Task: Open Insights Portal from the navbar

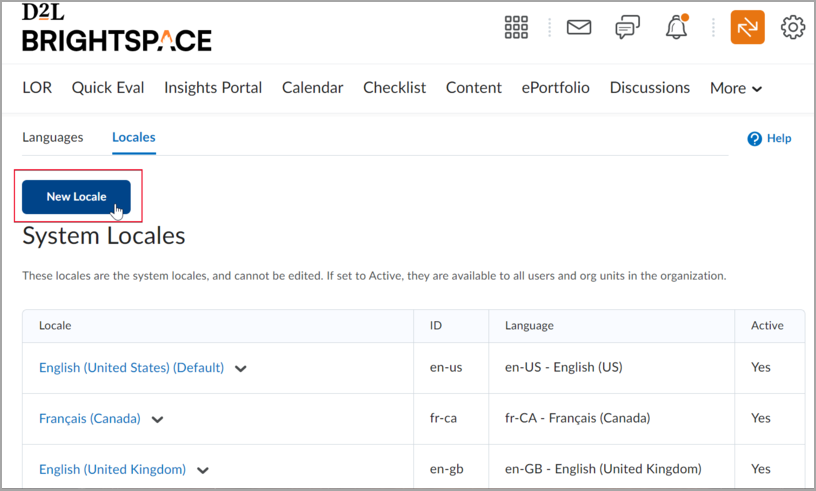Action: click(x=213, y=87)
